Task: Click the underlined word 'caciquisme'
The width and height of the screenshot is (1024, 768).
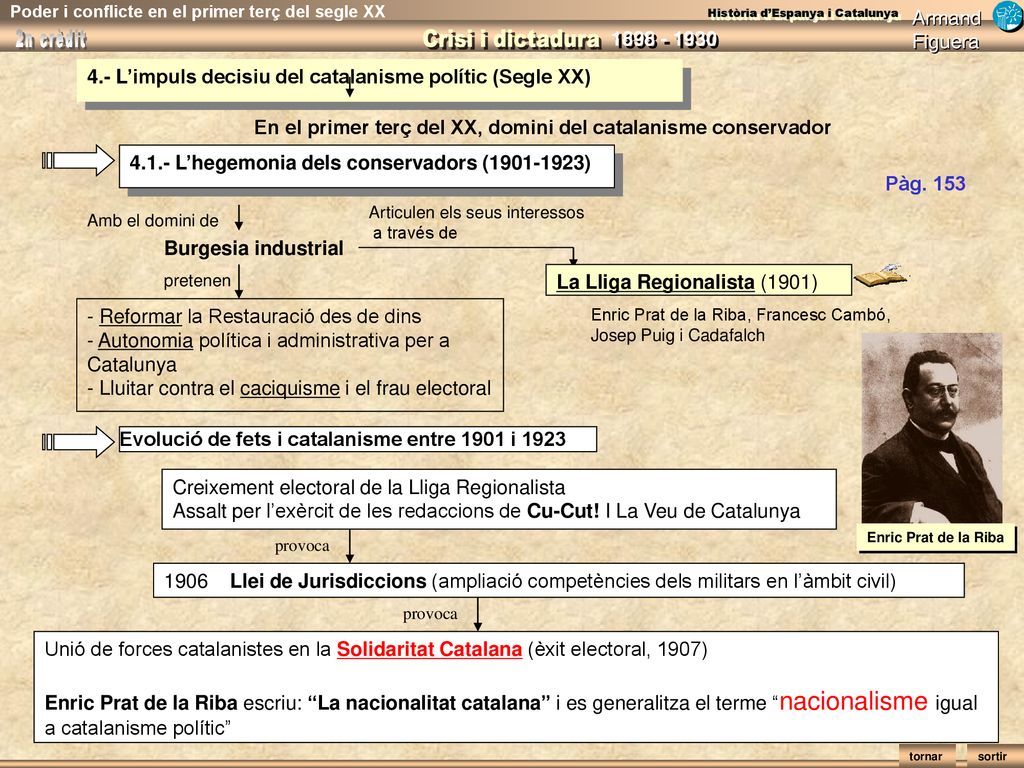Action: [290, 388]
